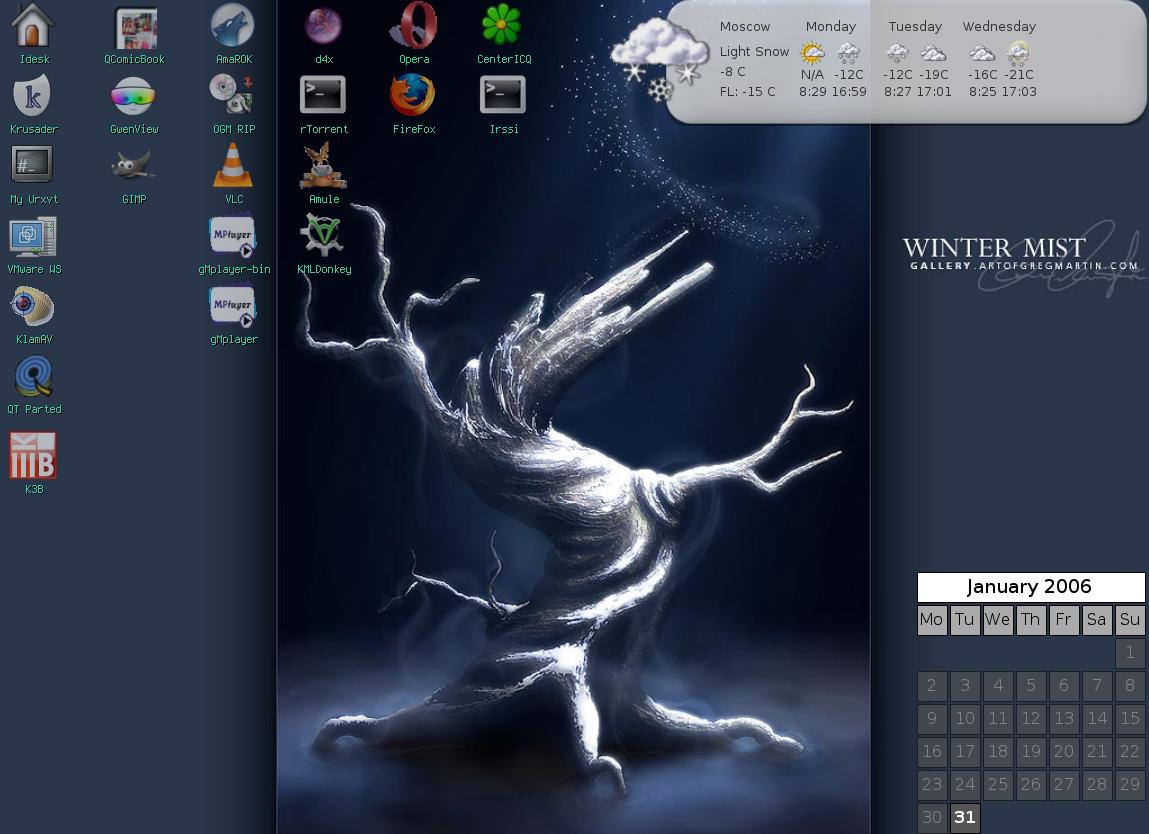
Task: Open the VLC traffic cone icon
Action: coord(233,165)
